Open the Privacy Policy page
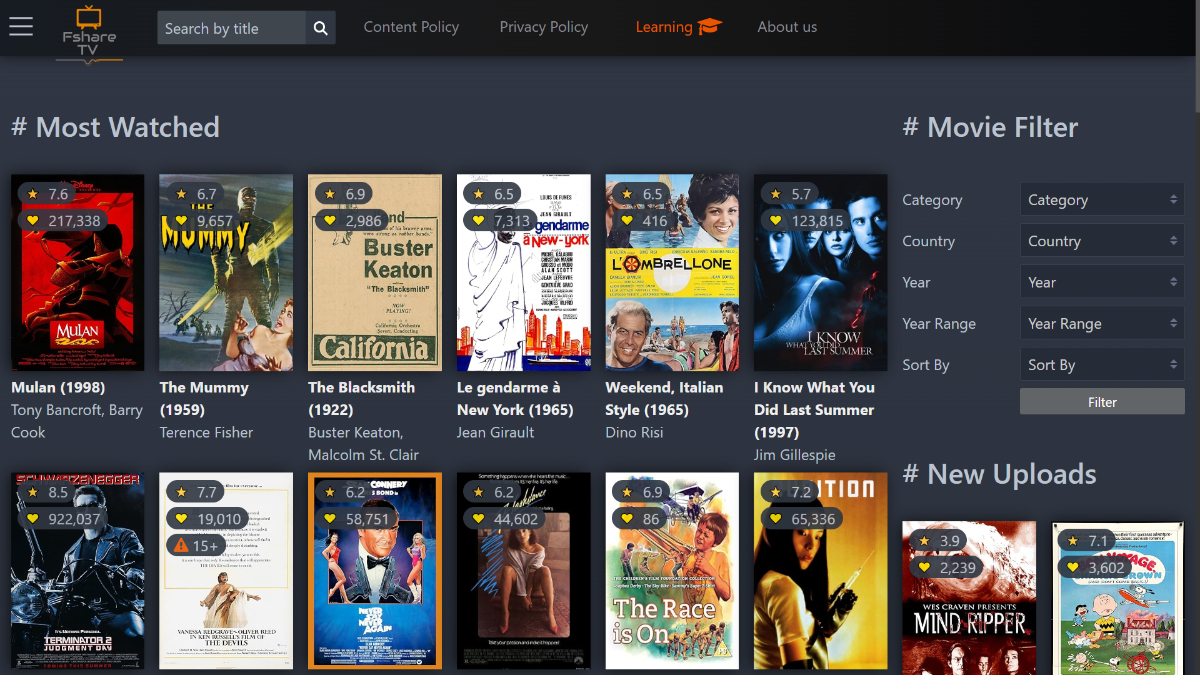 point(544,27)
